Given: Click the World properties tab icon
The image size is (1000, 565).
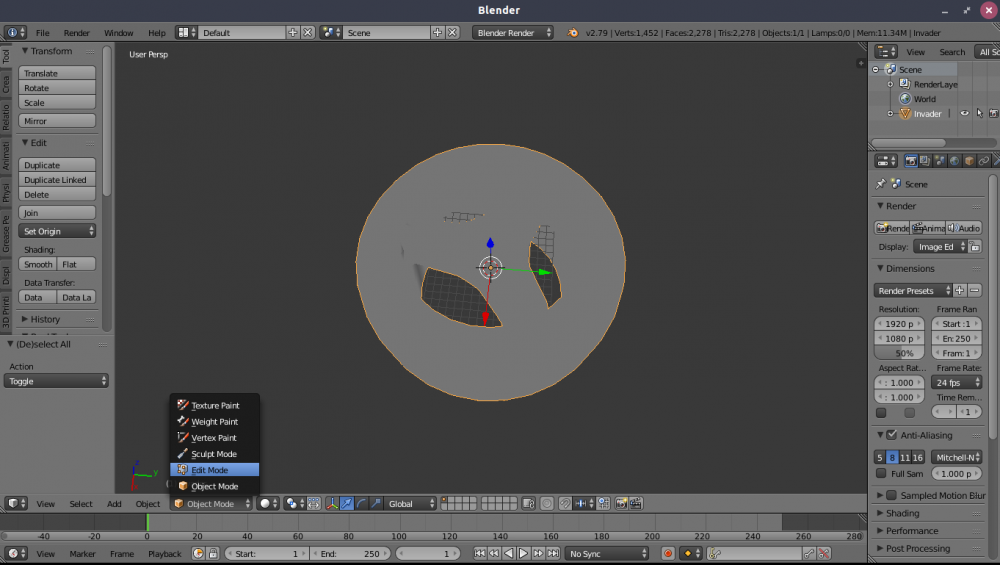Looking at the screenshot, I should 954,161.
